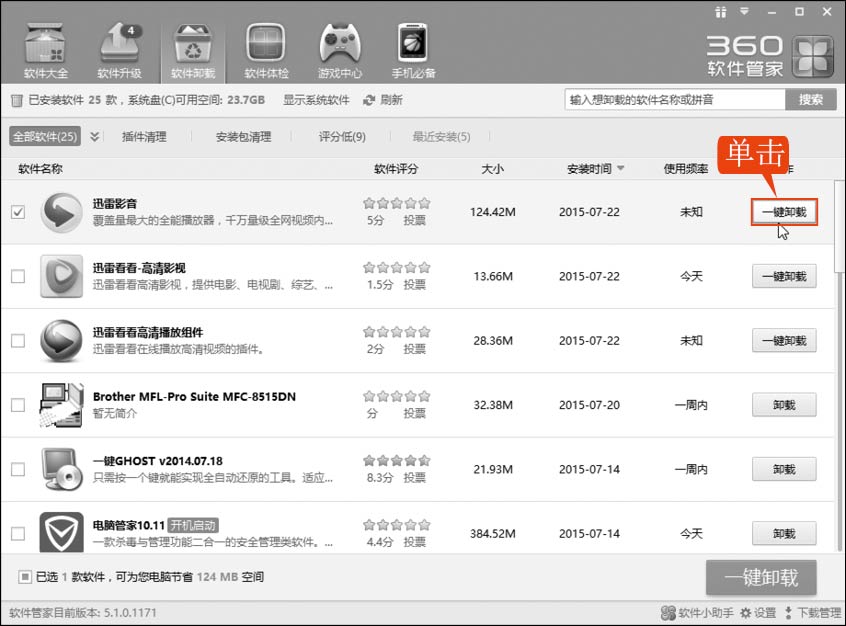Sort by 安装时间 using its arrow
The height and width of the screenshot is (626, 846).
click(x=620, y=168)
